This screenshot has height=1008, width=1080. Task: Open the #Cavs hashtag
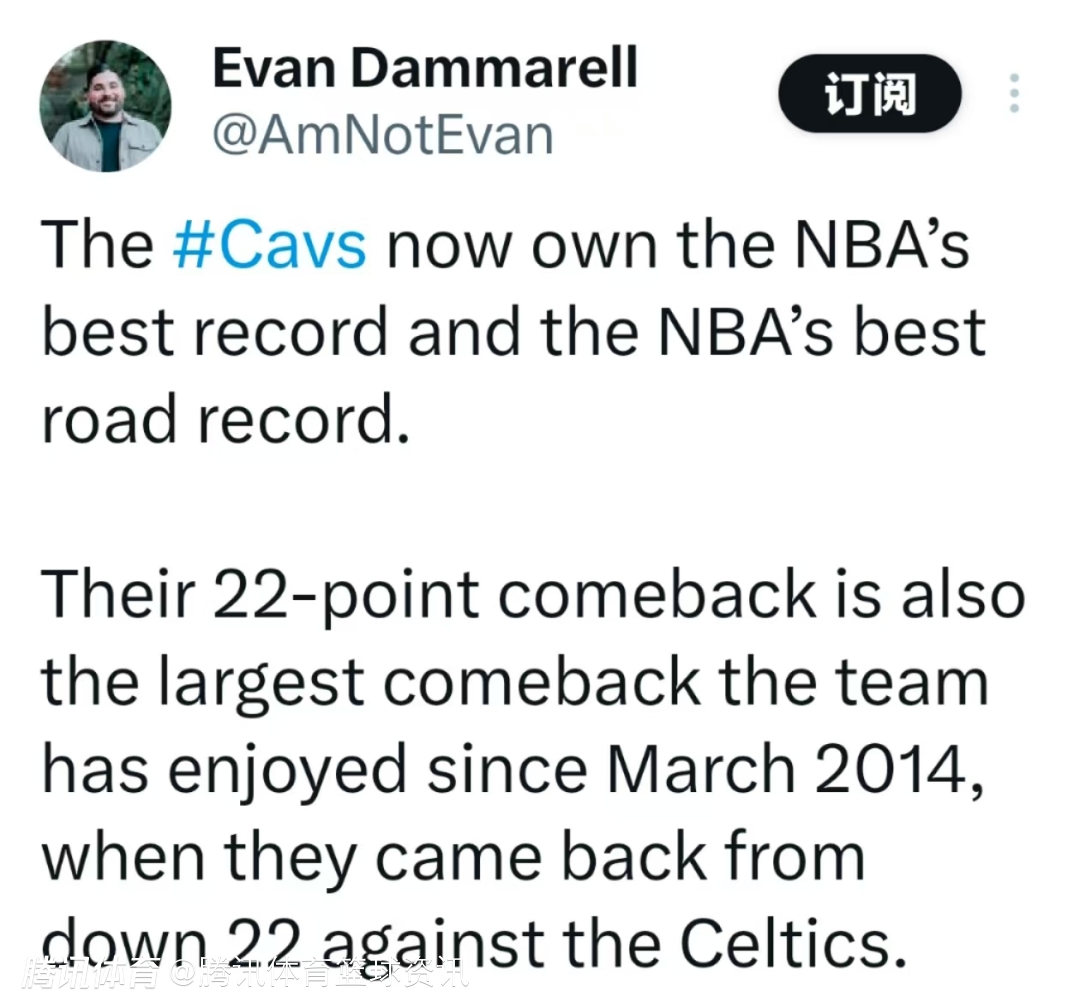tap(269, 245)
